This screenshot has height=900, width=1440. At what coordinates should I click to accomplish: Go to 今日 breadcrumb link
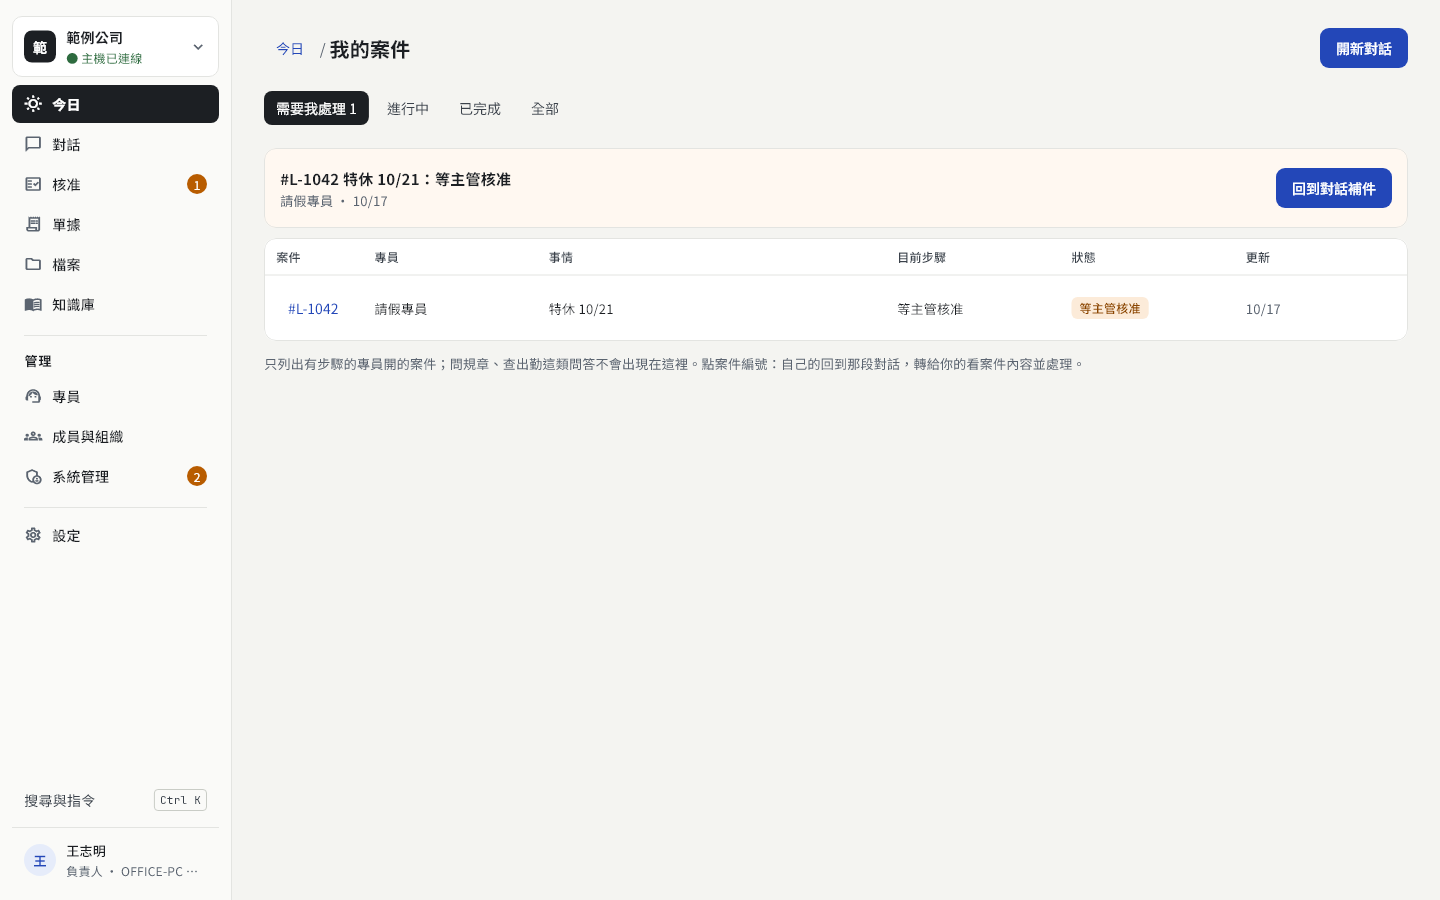pyautogui.click(x=290, y=48)
